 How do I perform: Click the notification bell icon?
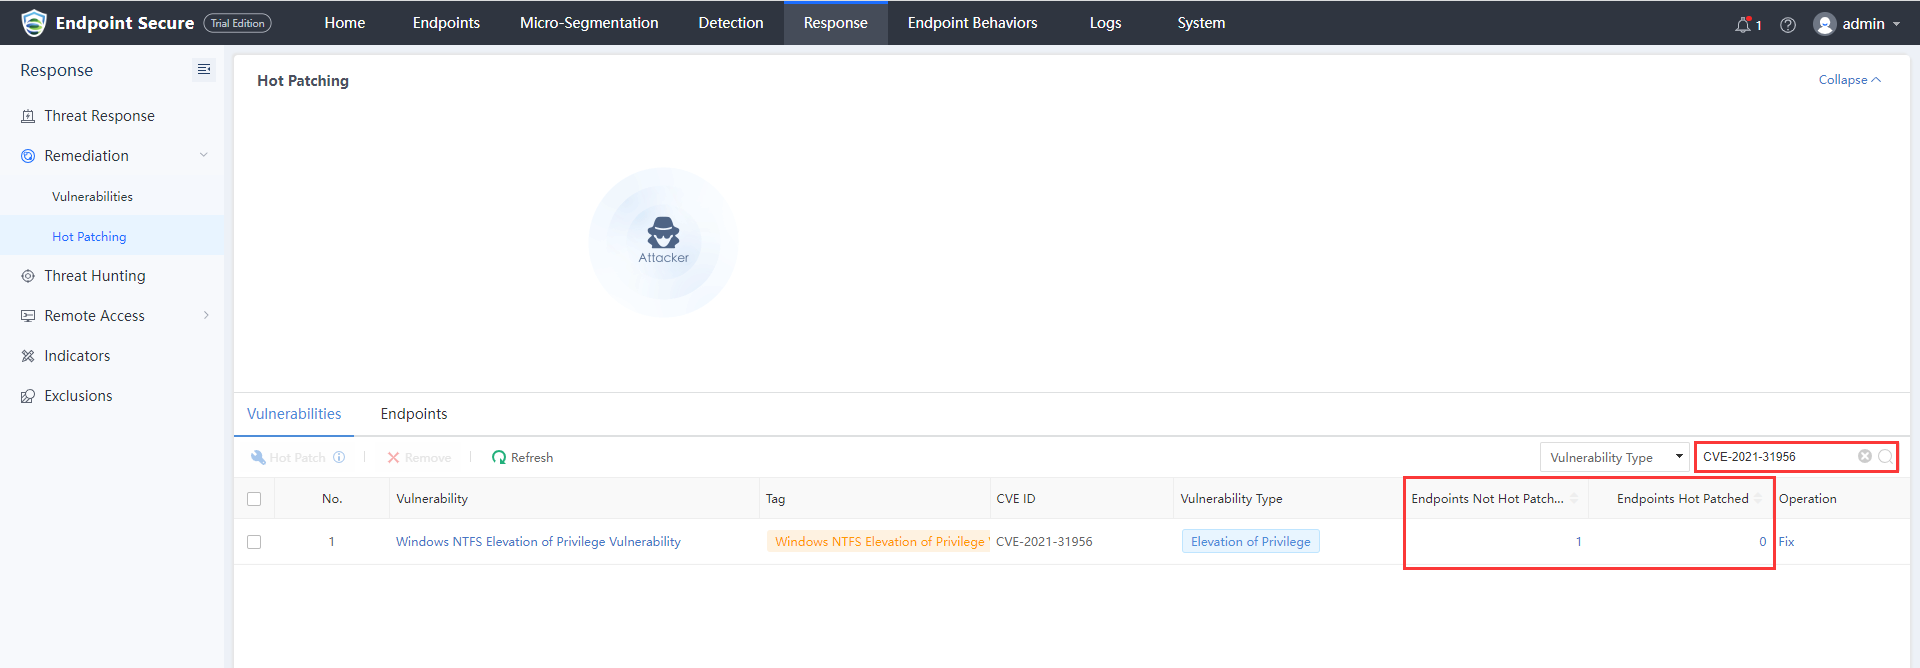[1743, 24]
